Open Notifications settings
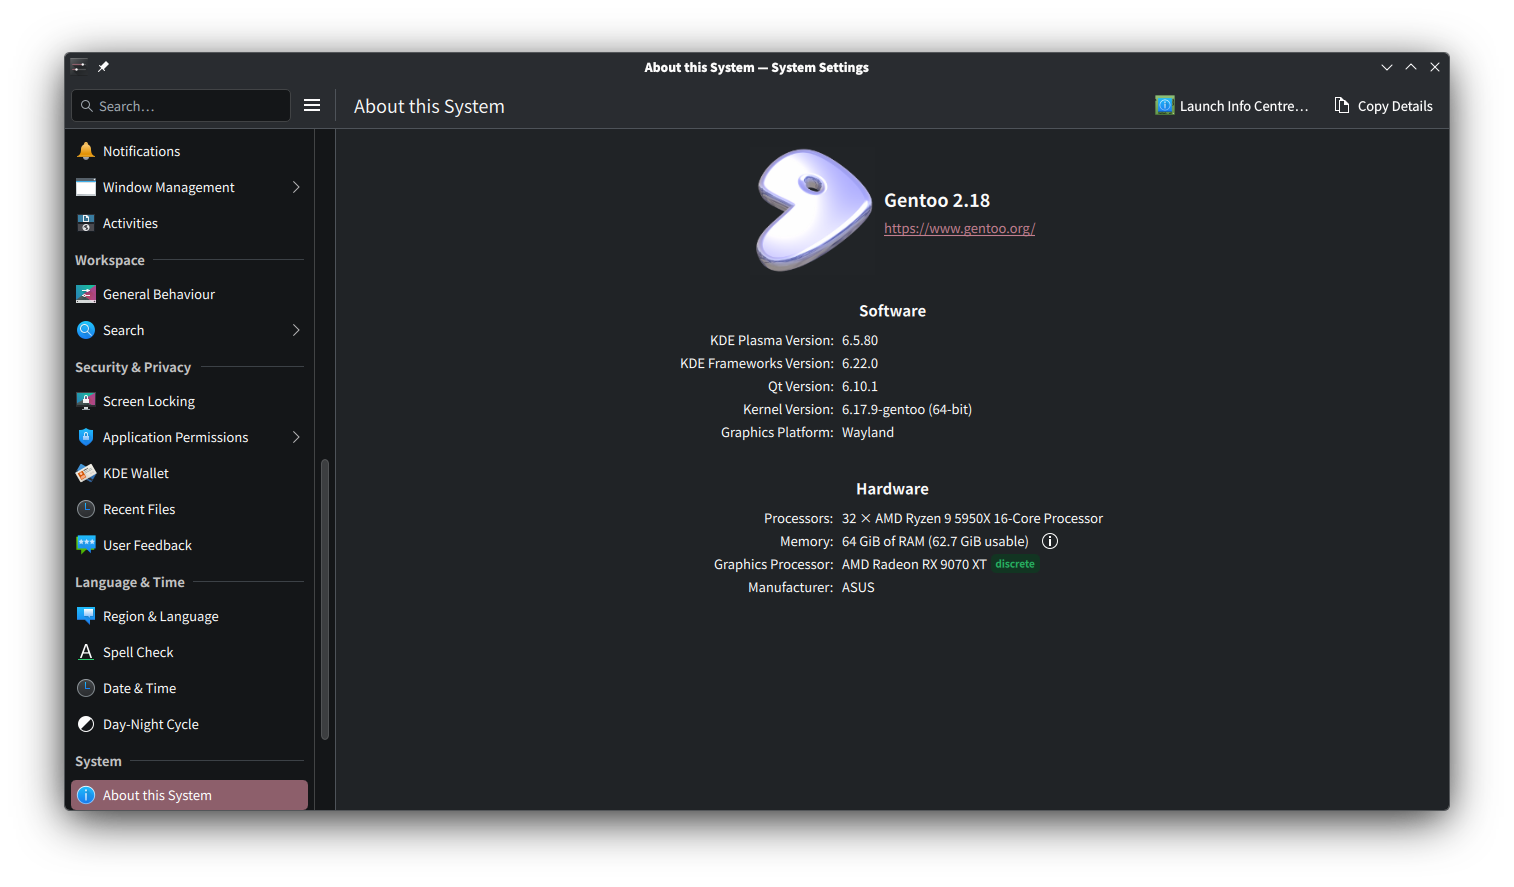 (x=189, y=151)
